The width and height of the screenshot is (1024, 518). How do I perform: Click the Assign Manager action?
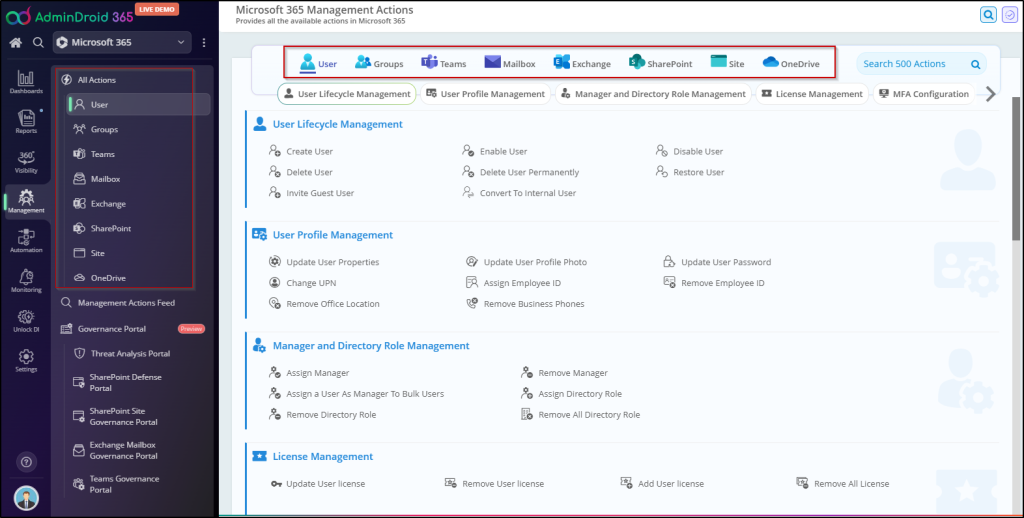tap(309, 373)
